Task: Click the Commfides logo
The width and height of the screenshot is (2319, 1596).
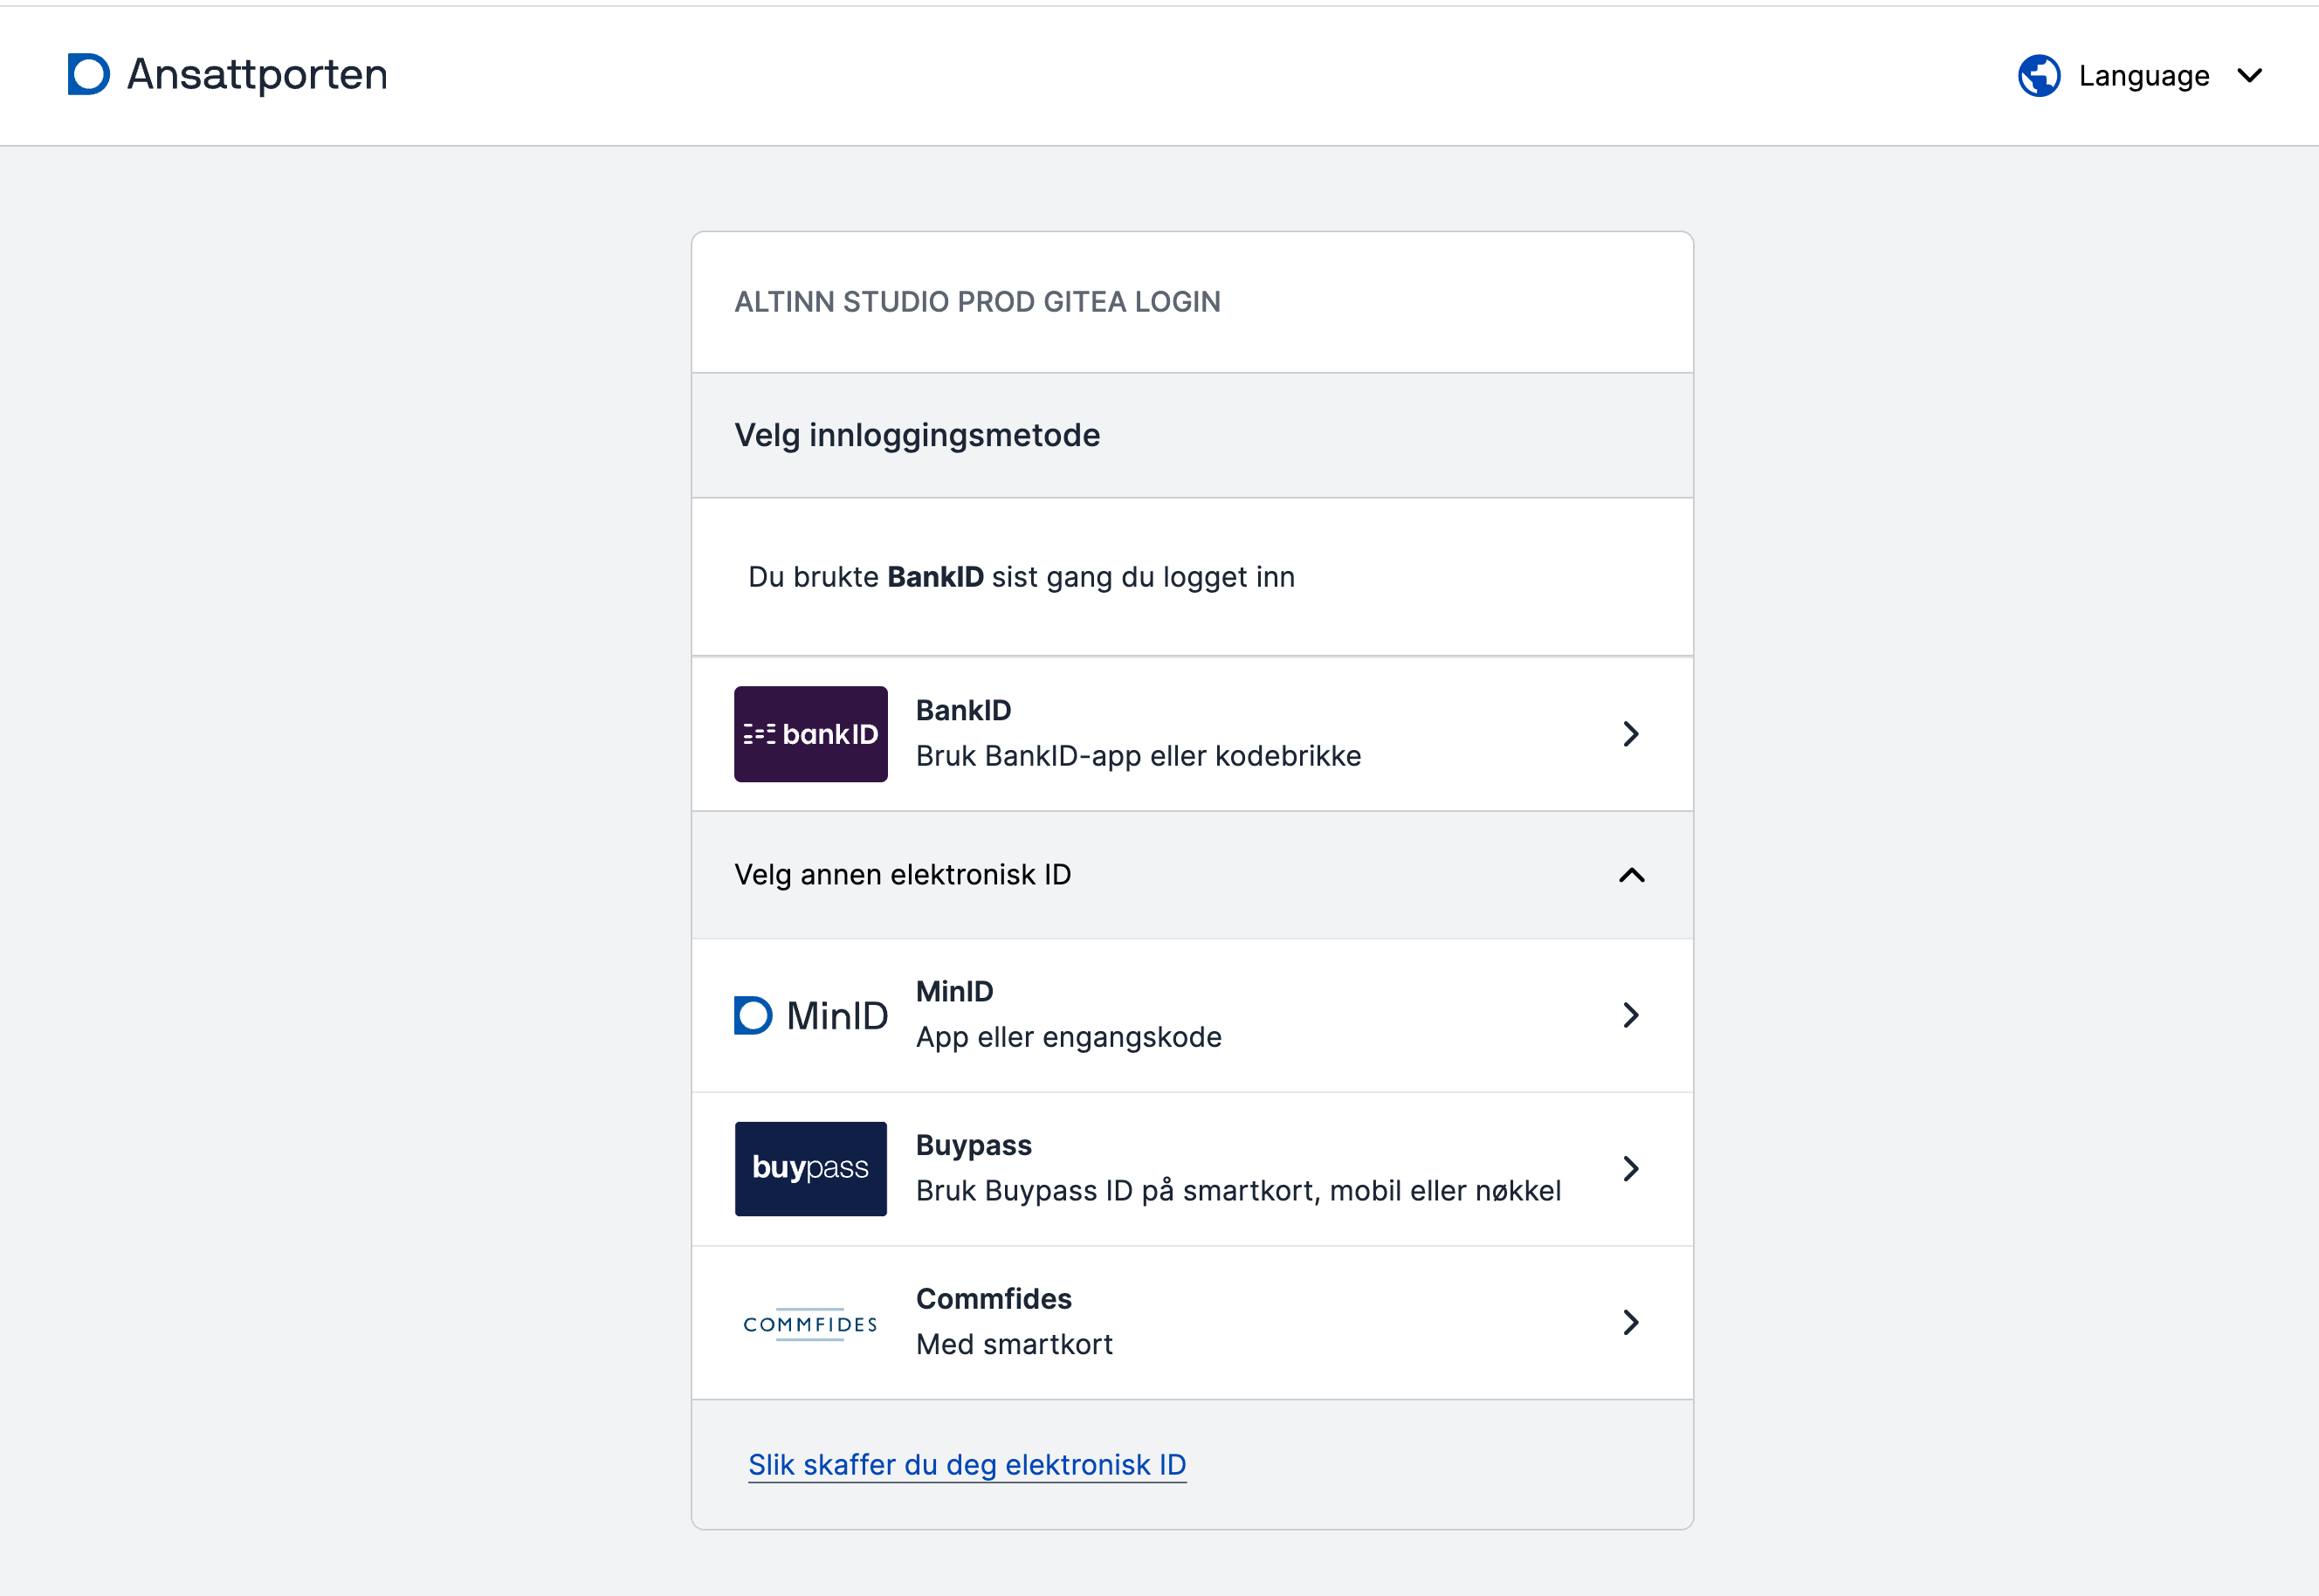Action: pyautogui.click(x=810, y=1323)
